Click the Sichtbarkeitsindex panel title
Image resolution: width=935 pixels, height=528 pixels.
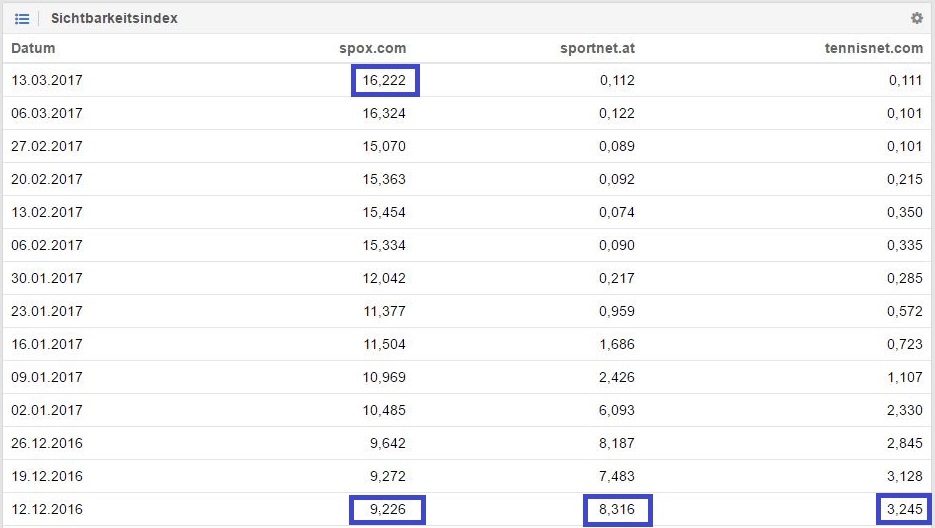[114, 18]
